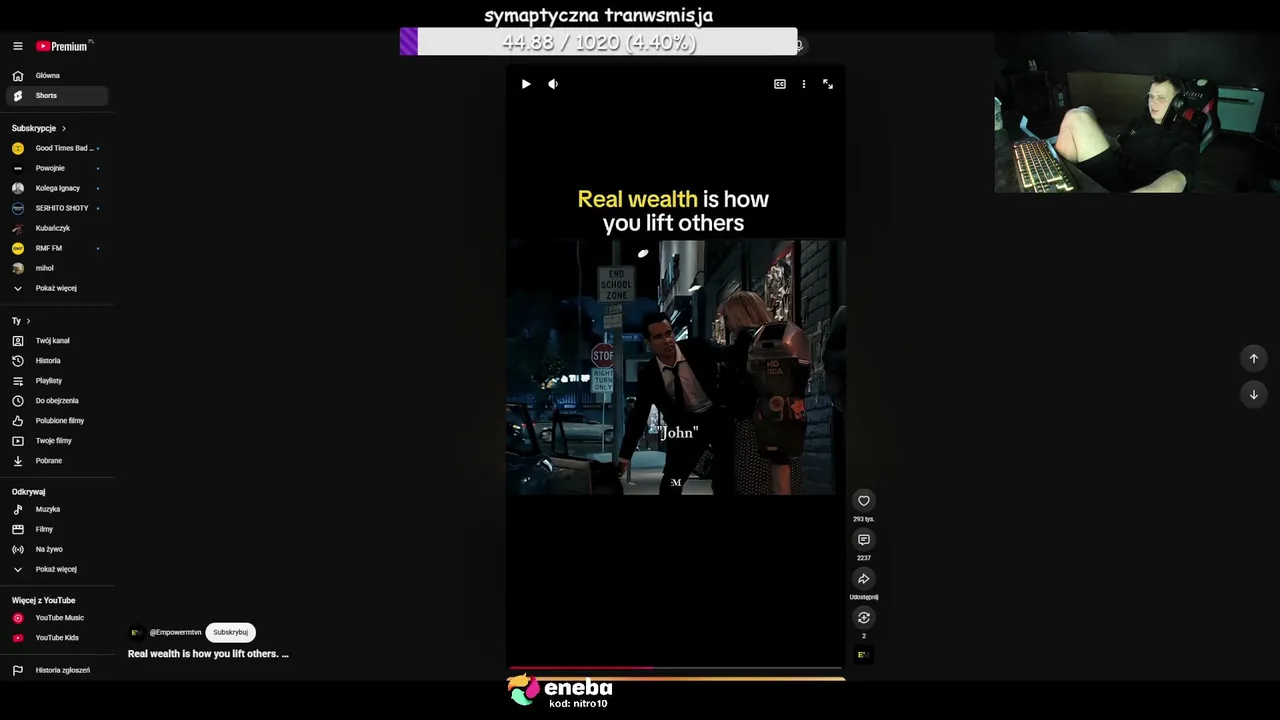The image size is (1280, 720).
Task: Click the Subskrybuj button
Action: [x=230, y=632]
